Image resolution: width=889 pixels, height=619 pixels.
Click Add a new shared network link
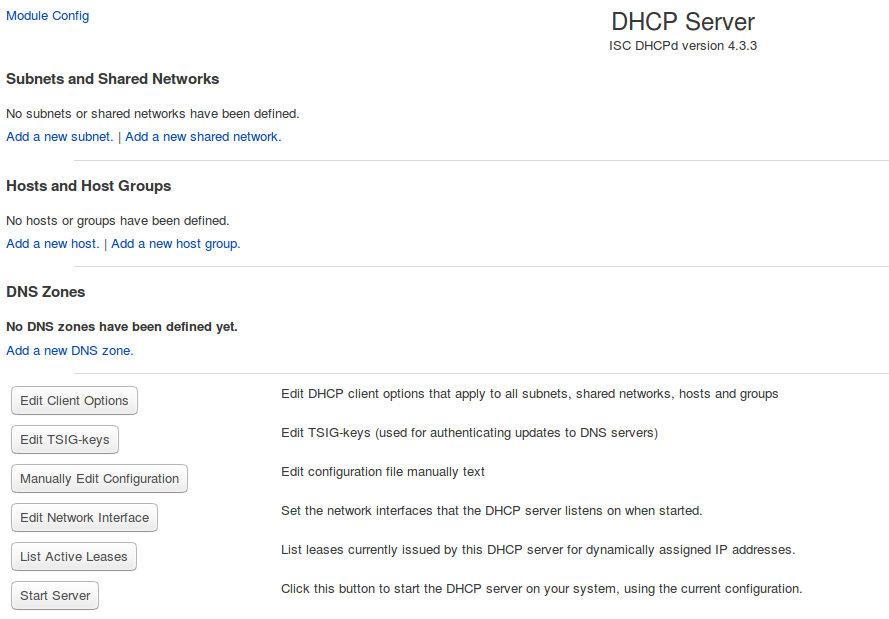coord(203,137)
